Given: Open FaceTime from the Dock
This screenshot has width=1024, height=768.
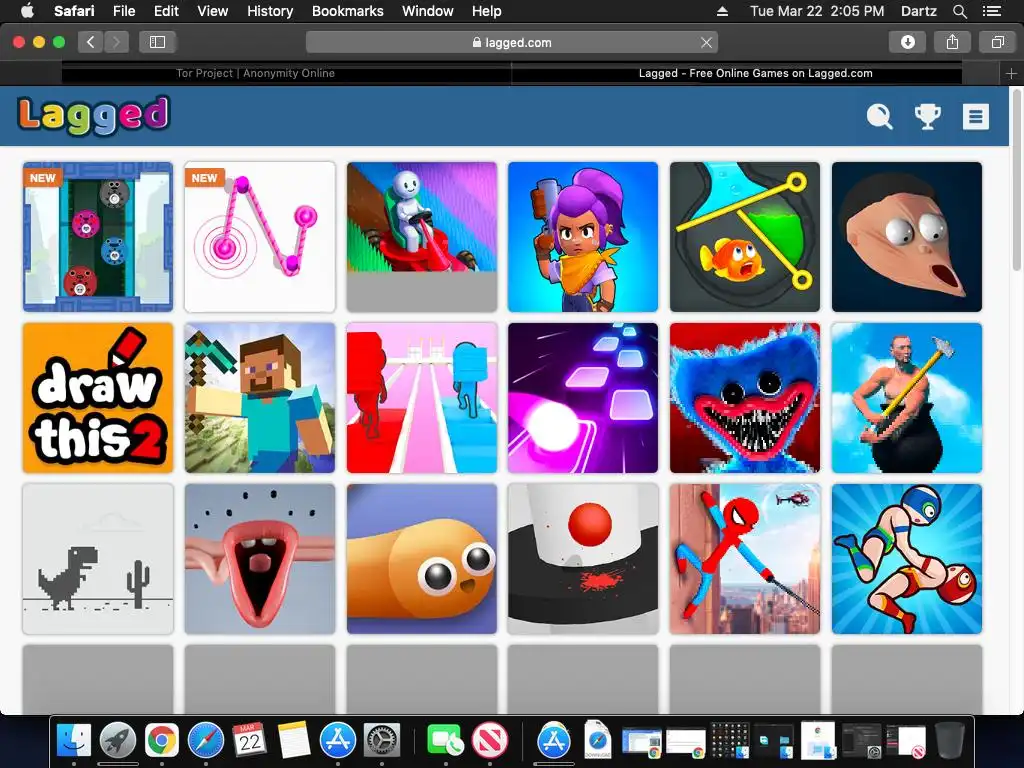Looking at the screenshot, I should (445, 740).
